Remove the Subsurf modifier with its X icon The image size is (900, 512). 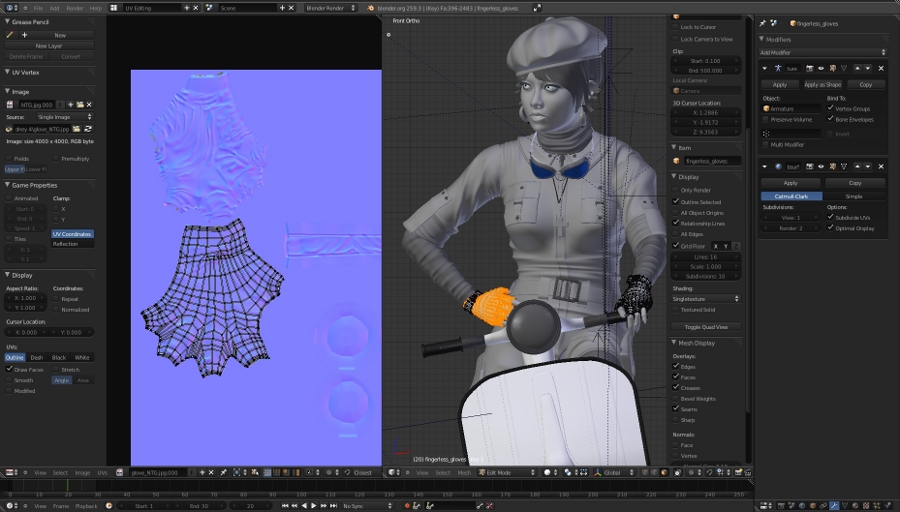[x=881, y=166]
